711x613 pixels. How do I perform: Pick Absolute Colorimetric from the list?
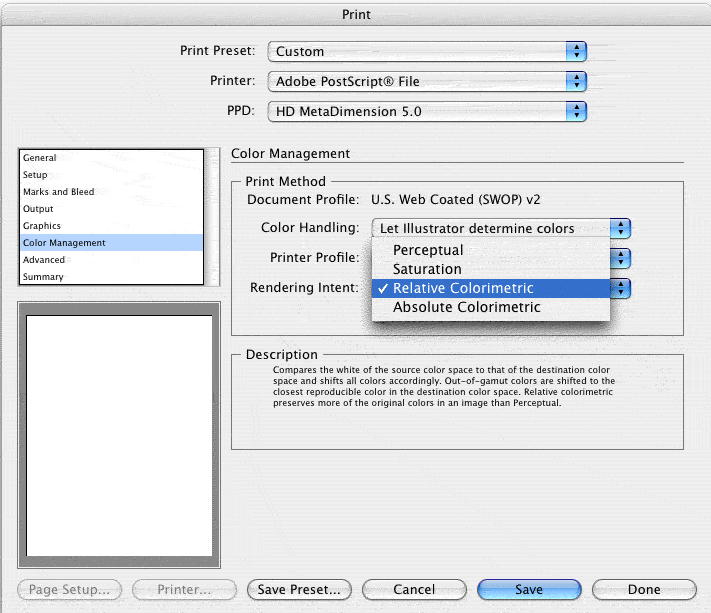[x=491, y=307]
